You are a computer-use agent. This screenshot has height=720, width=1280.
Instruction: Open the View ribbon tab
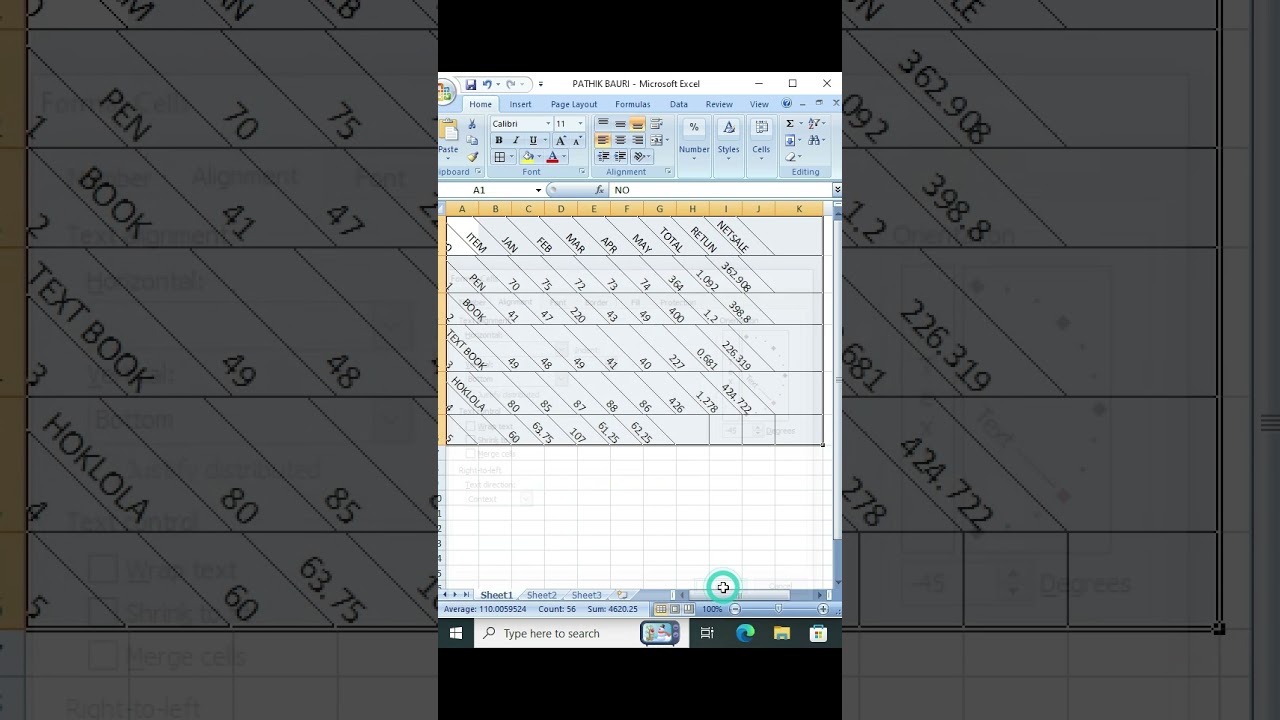[x=760, y=104]
